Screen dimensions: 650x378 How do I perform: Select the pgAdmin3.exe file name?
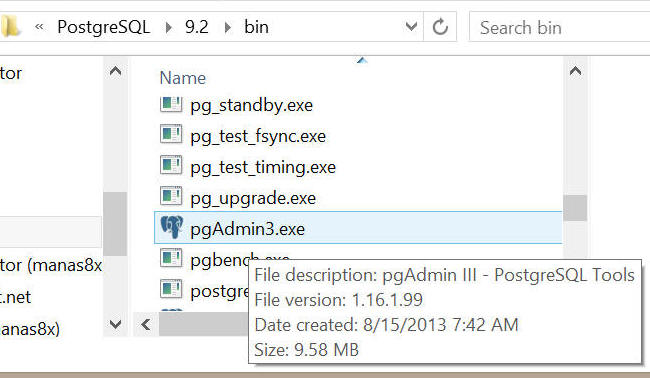(x=247, y=229)
